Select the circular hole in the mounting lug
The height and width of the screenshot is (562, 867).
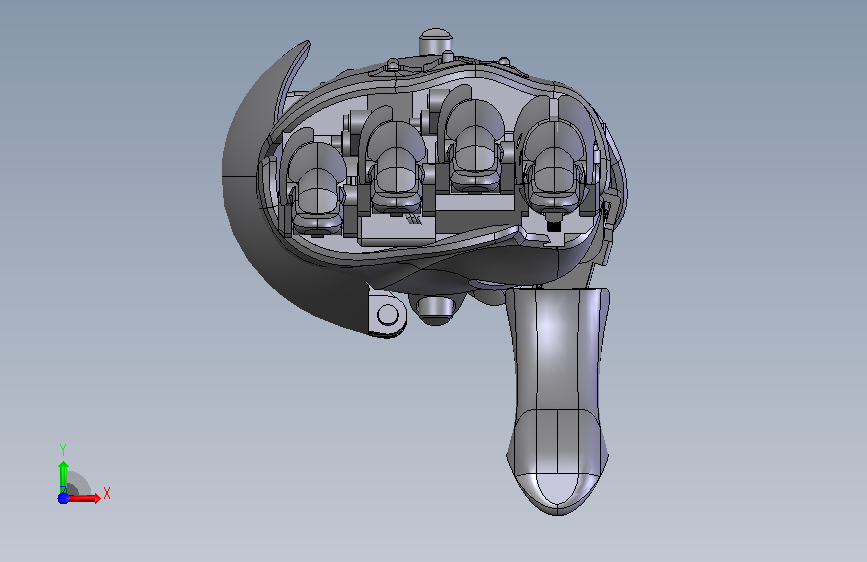tap(387, 315)
